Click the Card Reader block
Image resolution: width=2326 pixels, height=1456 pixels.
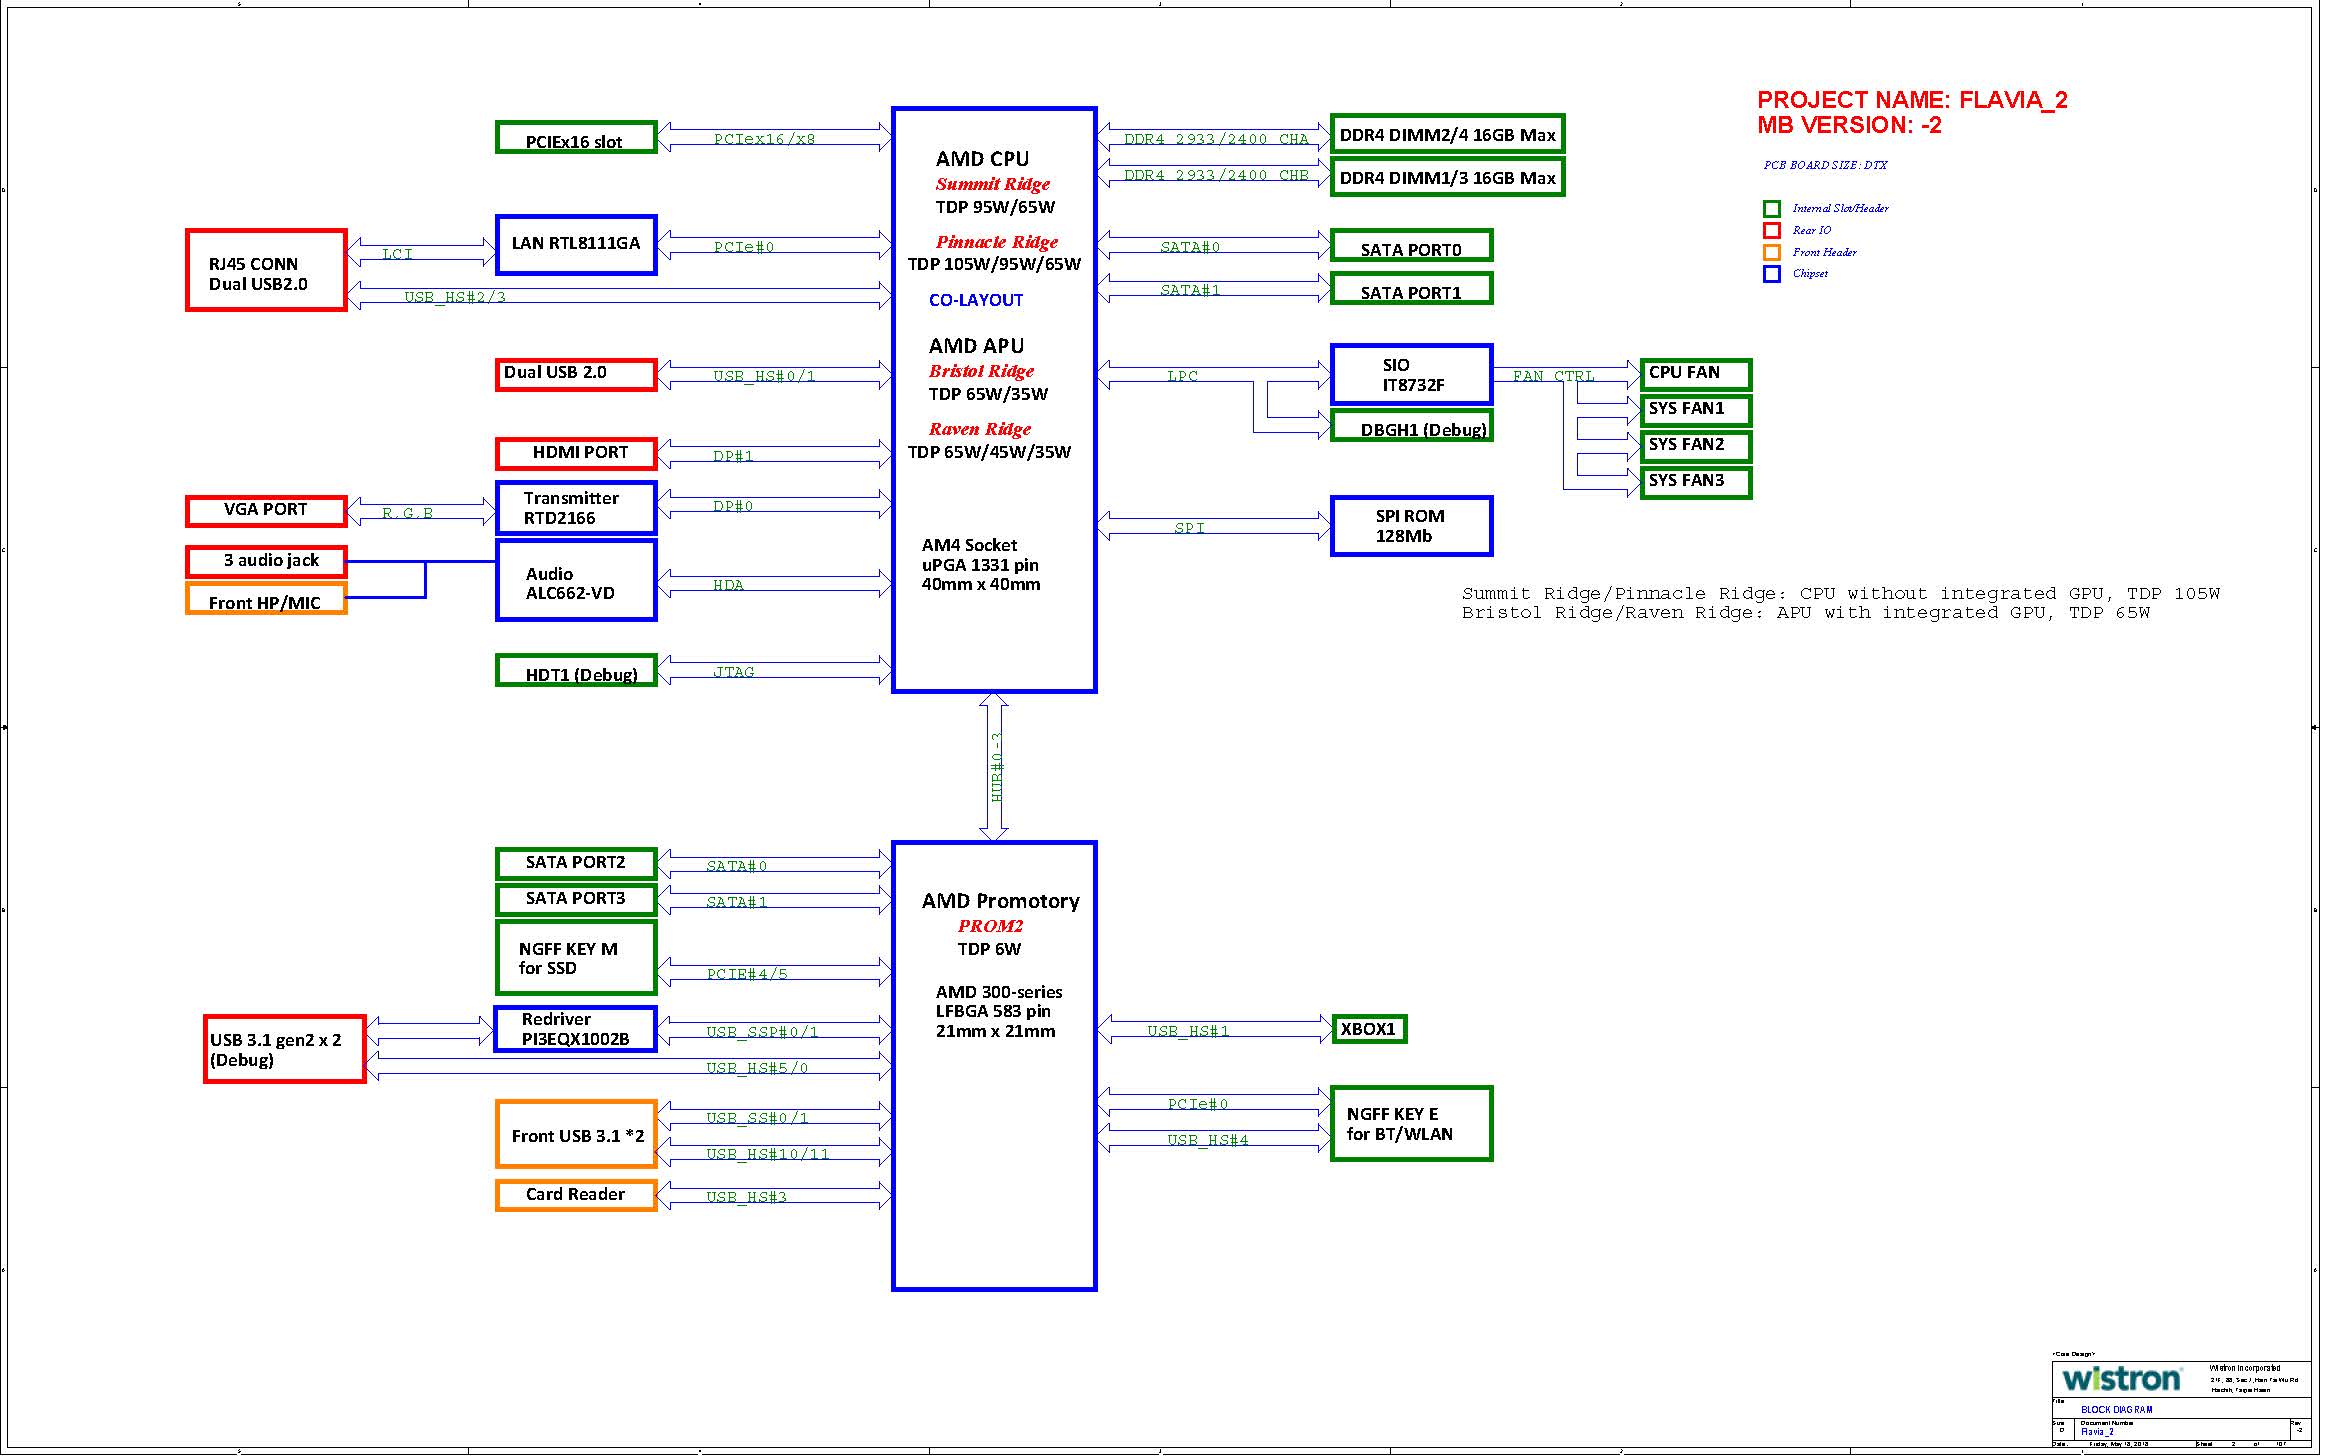click(x=575, y=1195)
